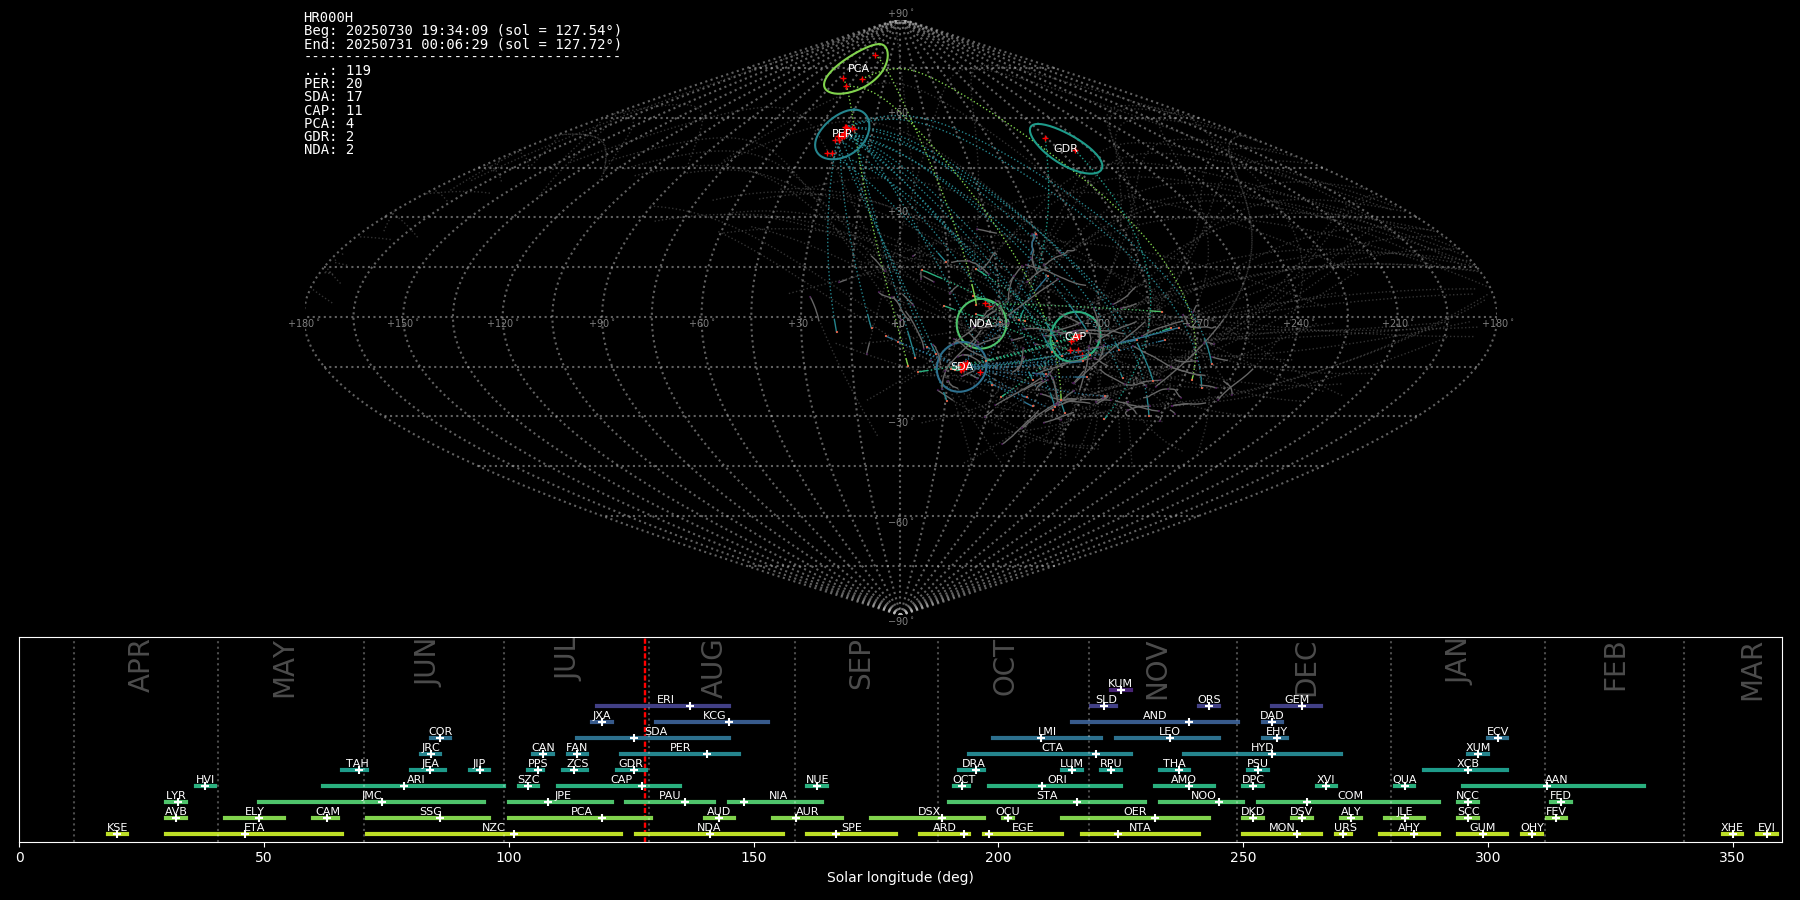
Task: Select the NZC shower bar in timeline
Action: 494,834
